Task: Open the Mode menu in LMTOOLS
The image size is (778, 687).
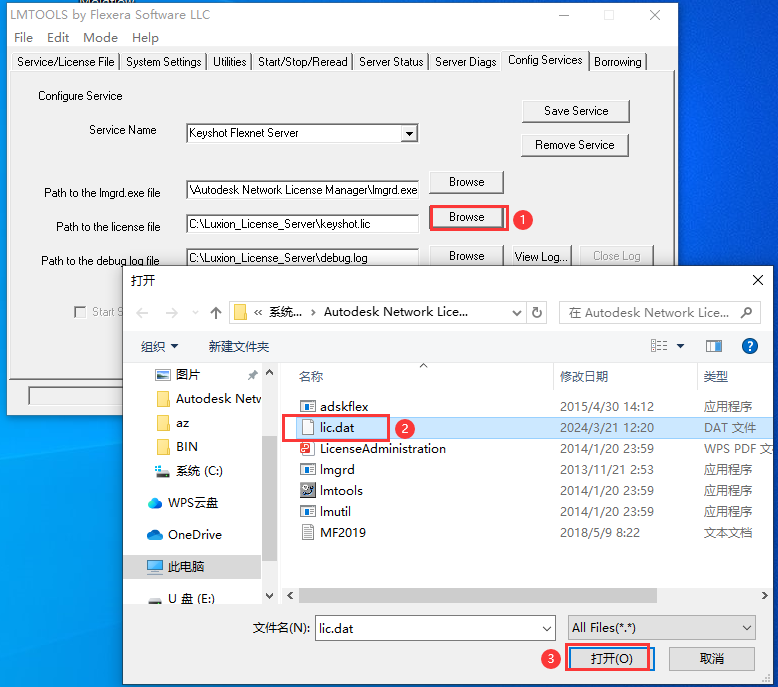Action: (100, 38)
